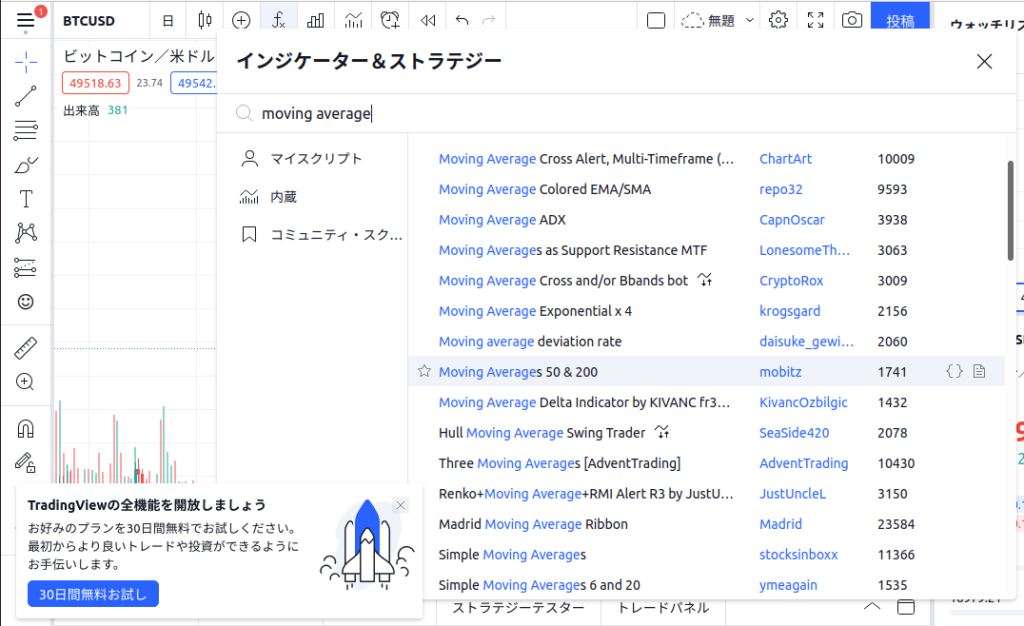Screen dimensions: 1024x626
Task: Select the text annotation tool
Action: coord(27,198)
